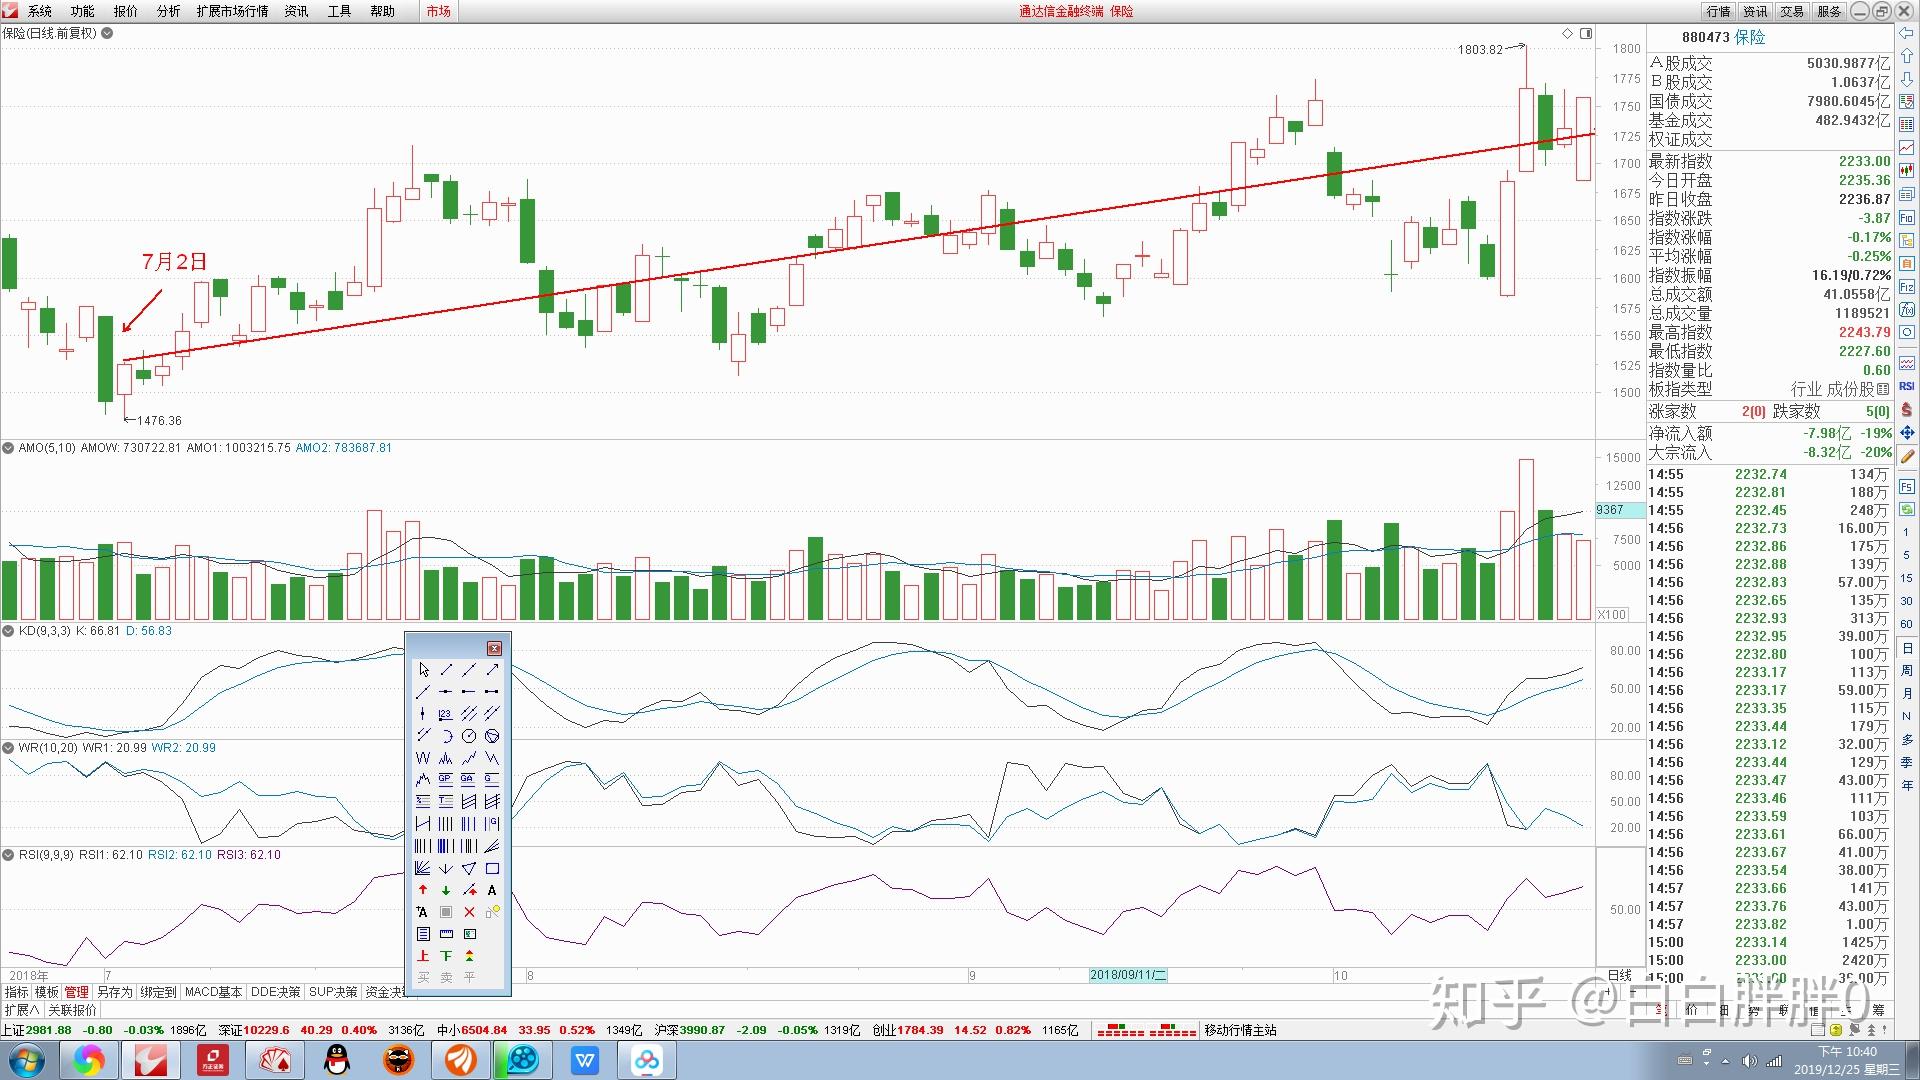Viewport: 1920px width, 1080px height.
Task: Select the arc drawing tool in palette
Action: [x=446, y=736]
